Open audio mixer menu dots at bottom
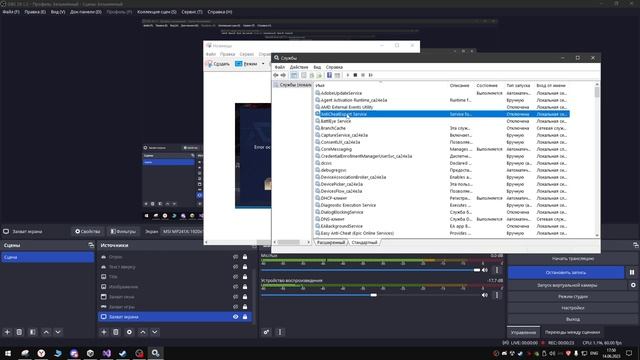The width and height of the screenshot is (640, 360). 280,332
